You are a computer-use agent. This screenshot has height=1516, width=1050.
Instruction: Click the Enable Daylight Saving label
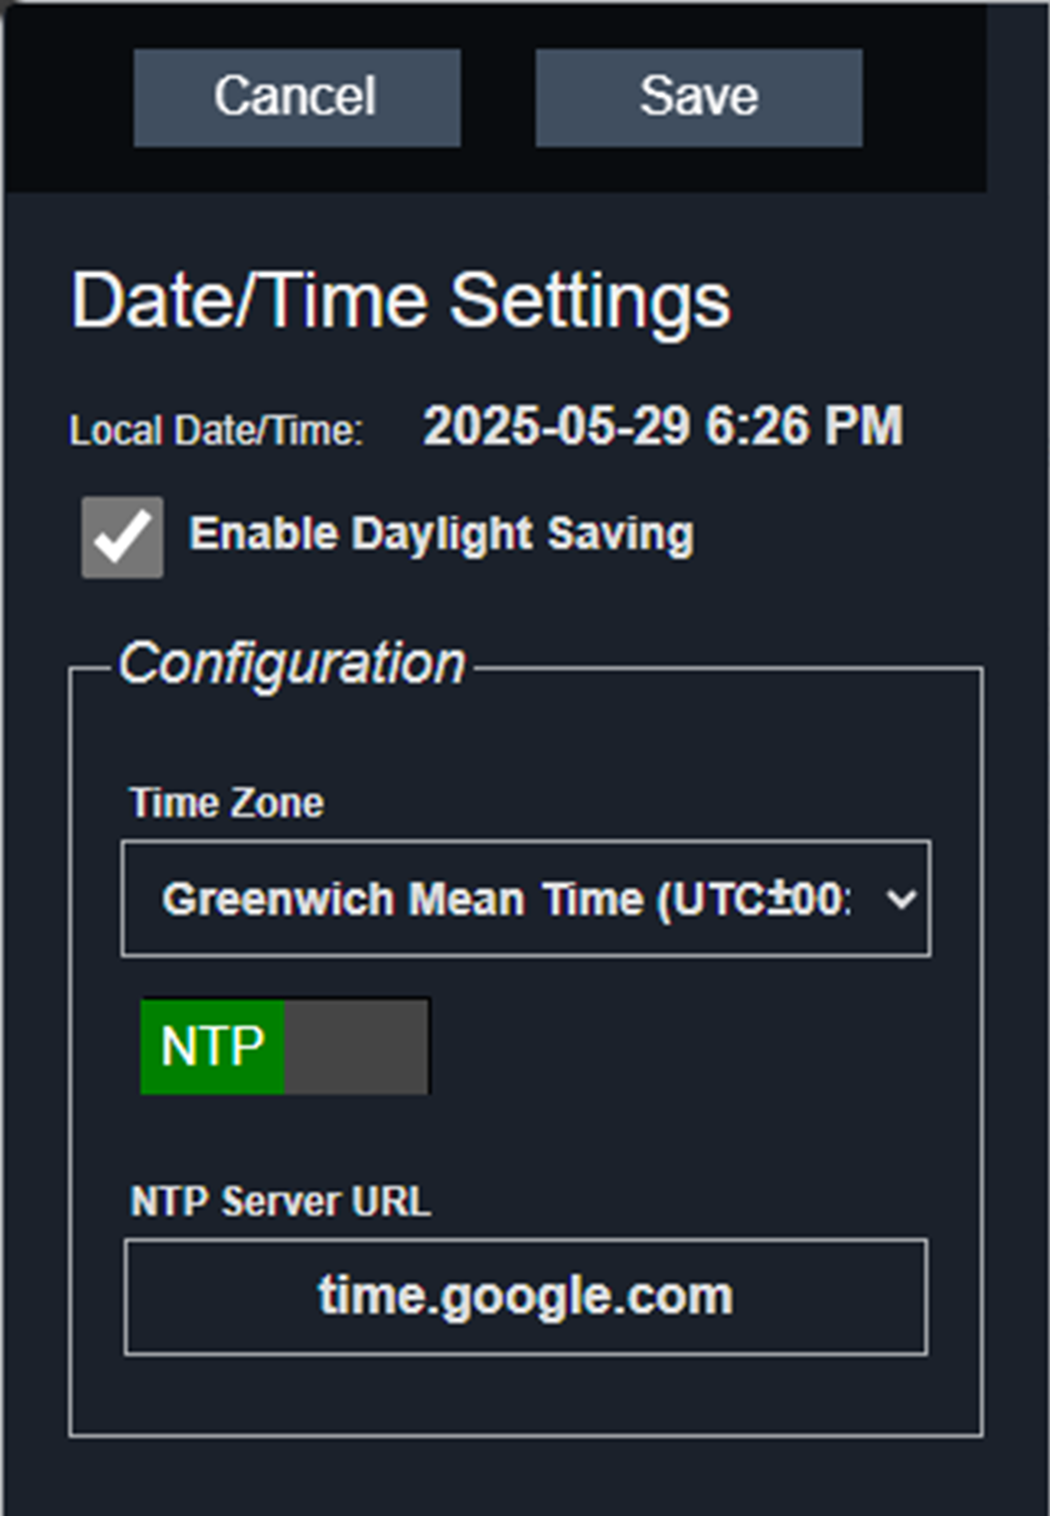(442, 534)
